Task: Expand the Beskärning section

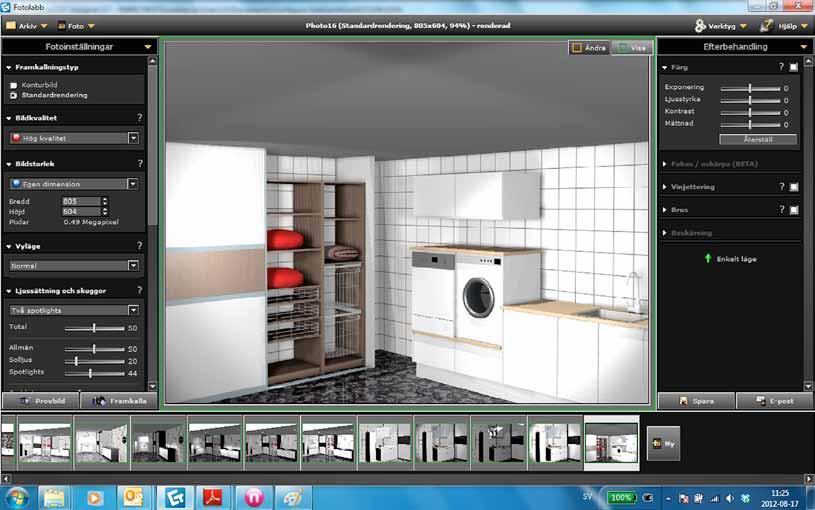Action: click(x=665, y=233)
